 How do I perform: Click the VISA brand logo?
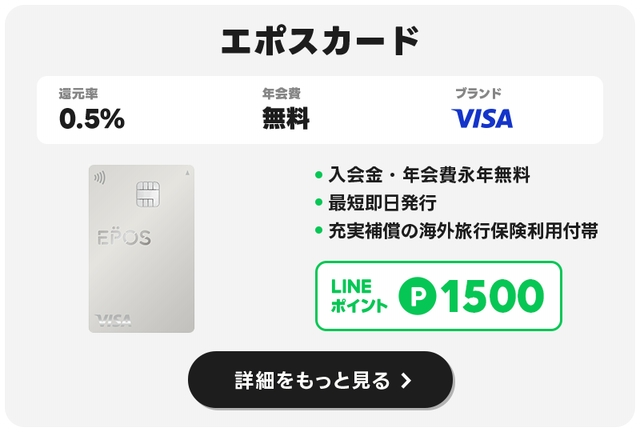pyautogui.click(x=483, y=119)
